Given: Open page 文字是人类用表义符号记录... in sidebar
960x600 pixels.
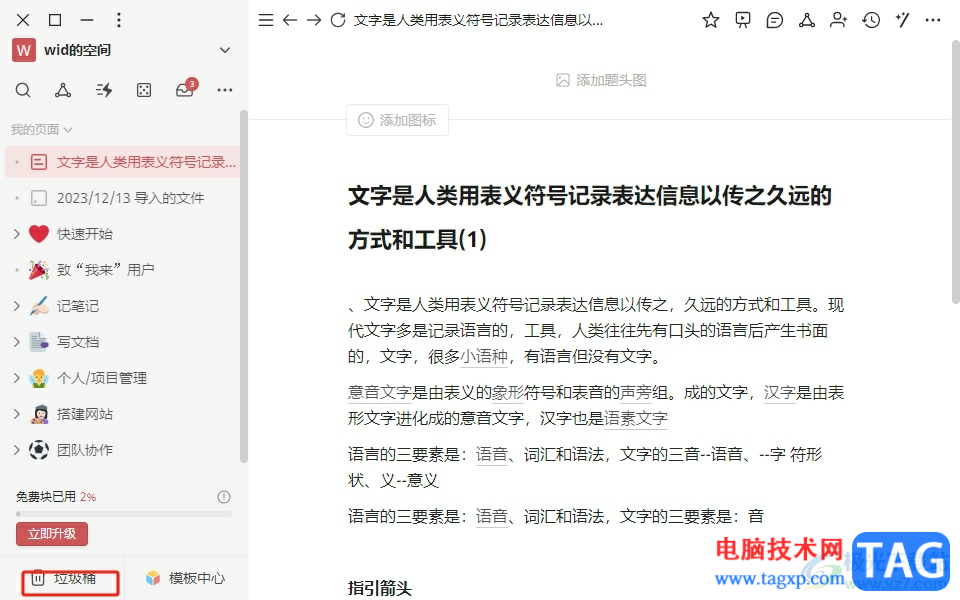Looking at the screenshot, I should pyautogui.click(x=122, y=162).
